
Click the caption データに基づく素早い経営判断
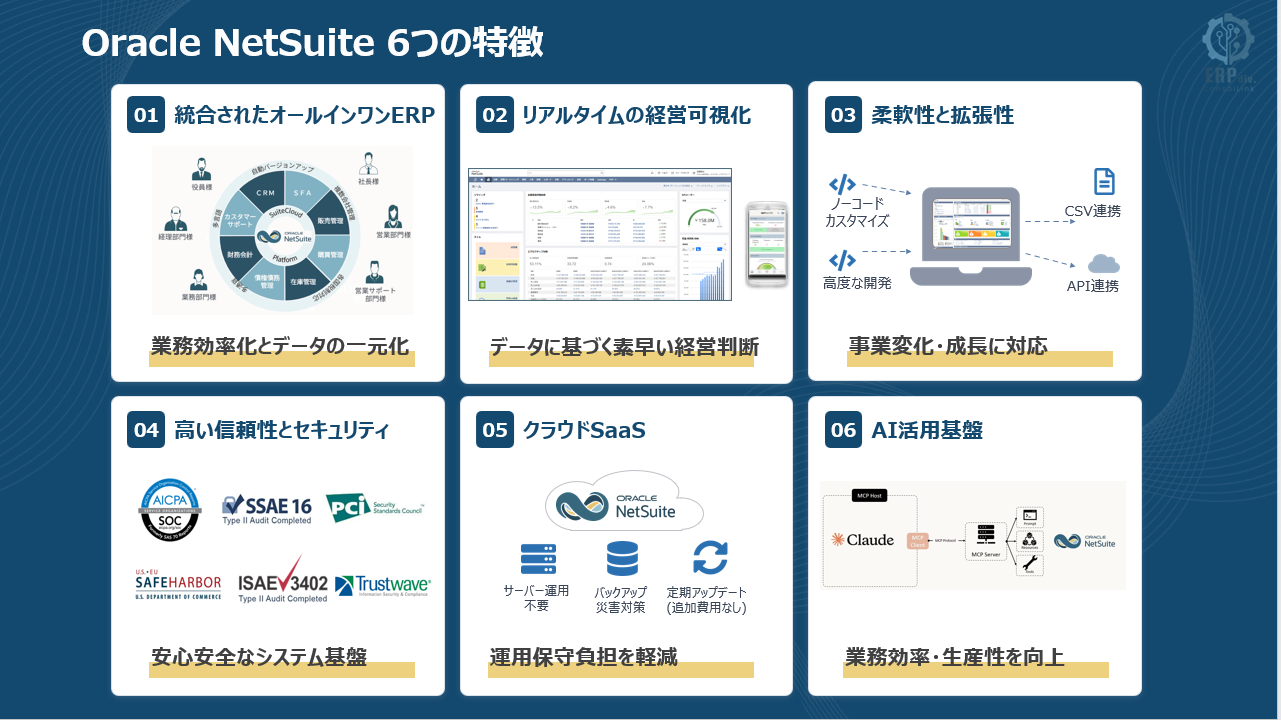point(624,347)
